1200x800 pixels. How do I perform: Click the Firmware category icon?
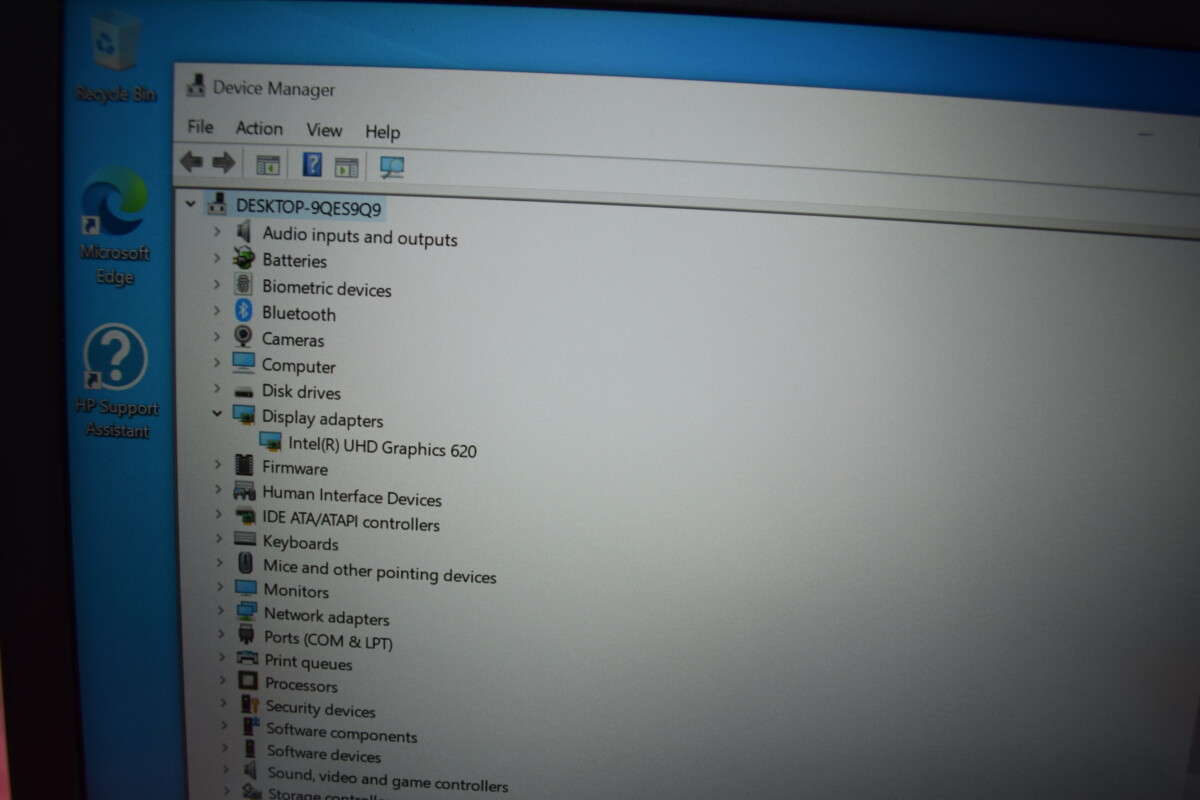(244, 465)
